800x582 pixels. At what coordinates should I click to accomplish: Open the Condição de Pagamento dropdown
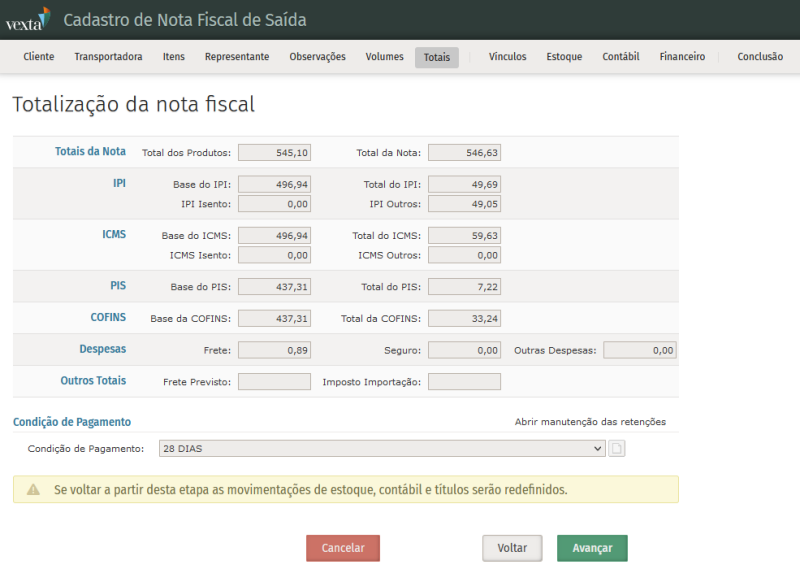click(x=382, y=449)
